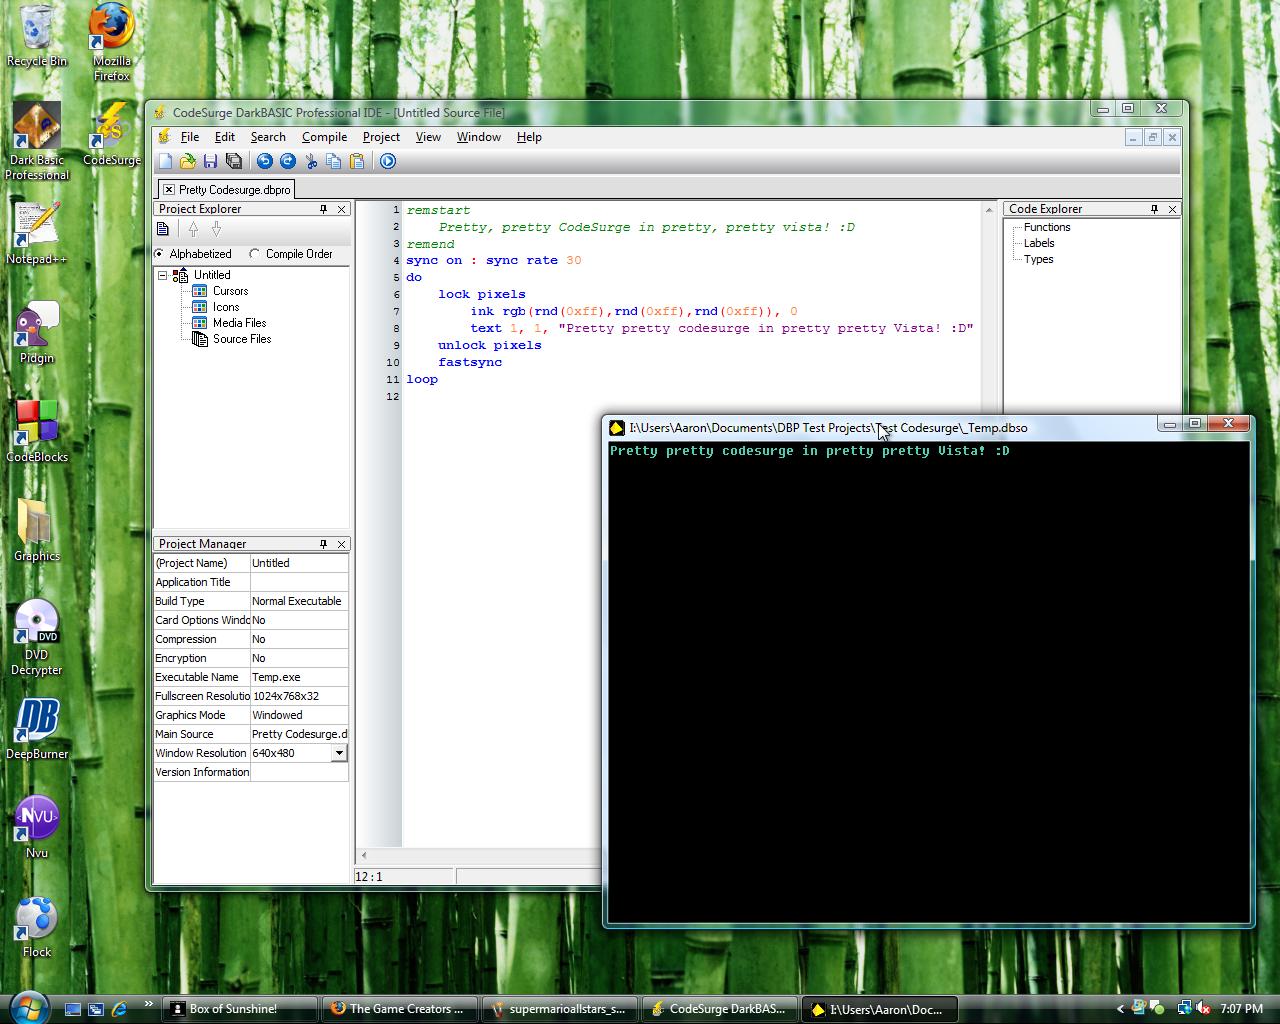
Task: Click the move up arrow in Project Explorer
Action: pos(193,229)
